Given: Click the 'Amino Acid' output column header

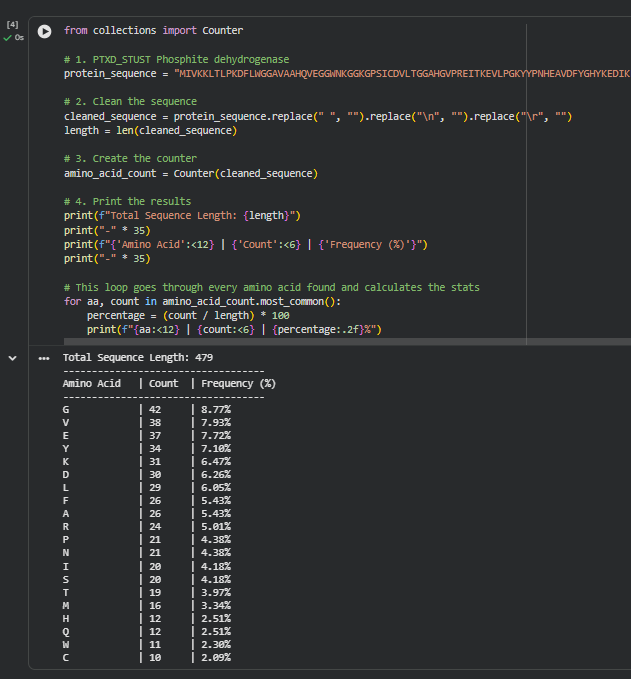Looking at the screenshot, I should (x=91, y=384).
